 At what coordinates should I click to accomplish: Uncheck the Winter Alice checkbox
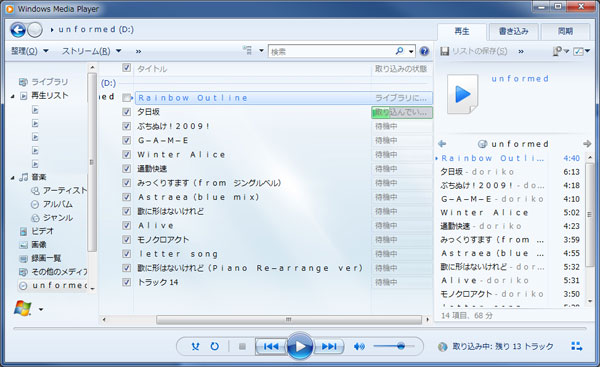pyautogui.click(x=126, y=154)
